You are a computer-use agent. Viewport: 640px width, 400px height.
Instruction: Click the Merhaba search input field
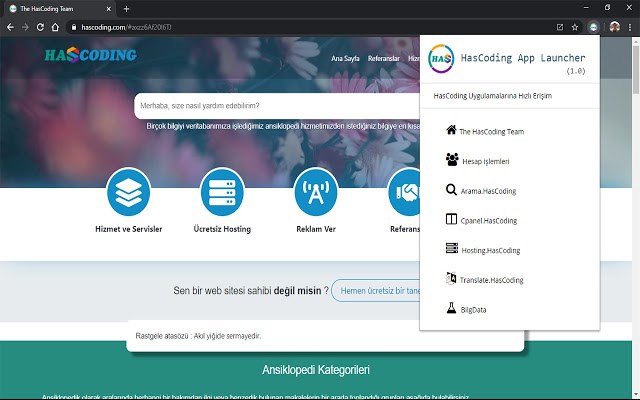278,106
